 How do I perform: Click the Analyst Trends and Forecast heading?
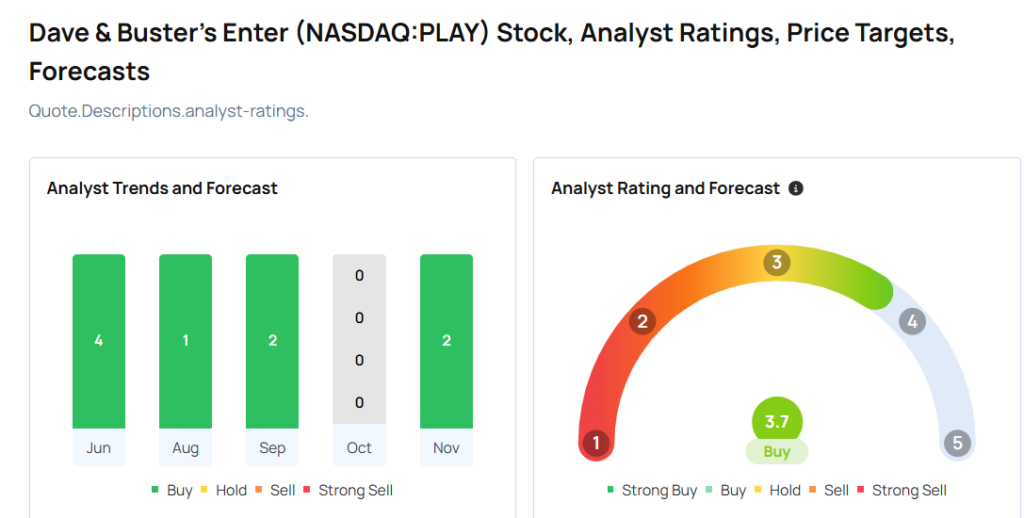[x=162, y=188]
